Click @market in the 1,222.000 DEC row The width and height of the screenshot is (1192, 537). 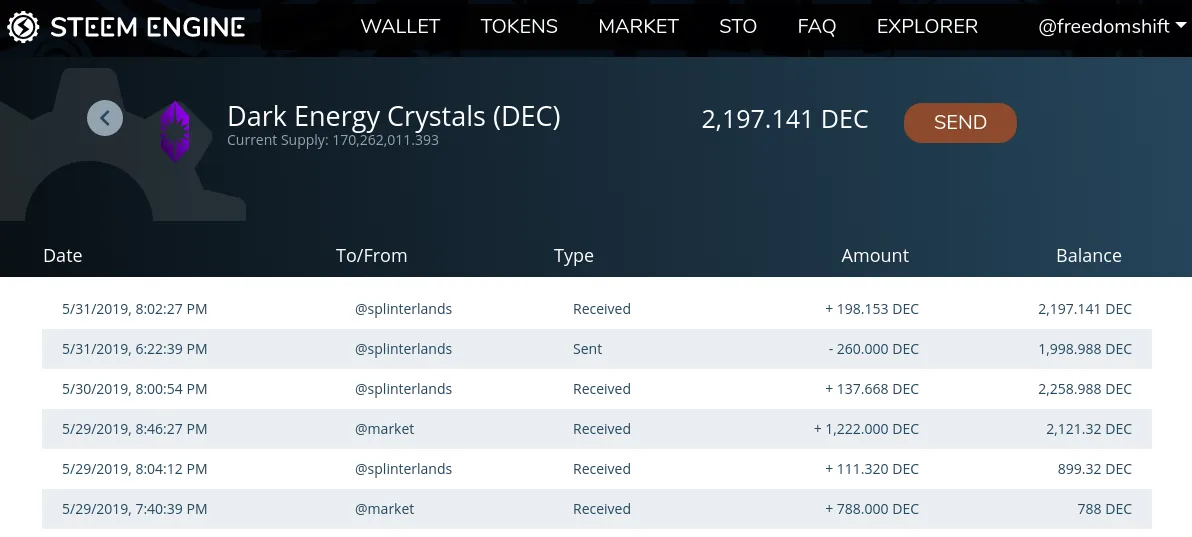pos(384,429)
